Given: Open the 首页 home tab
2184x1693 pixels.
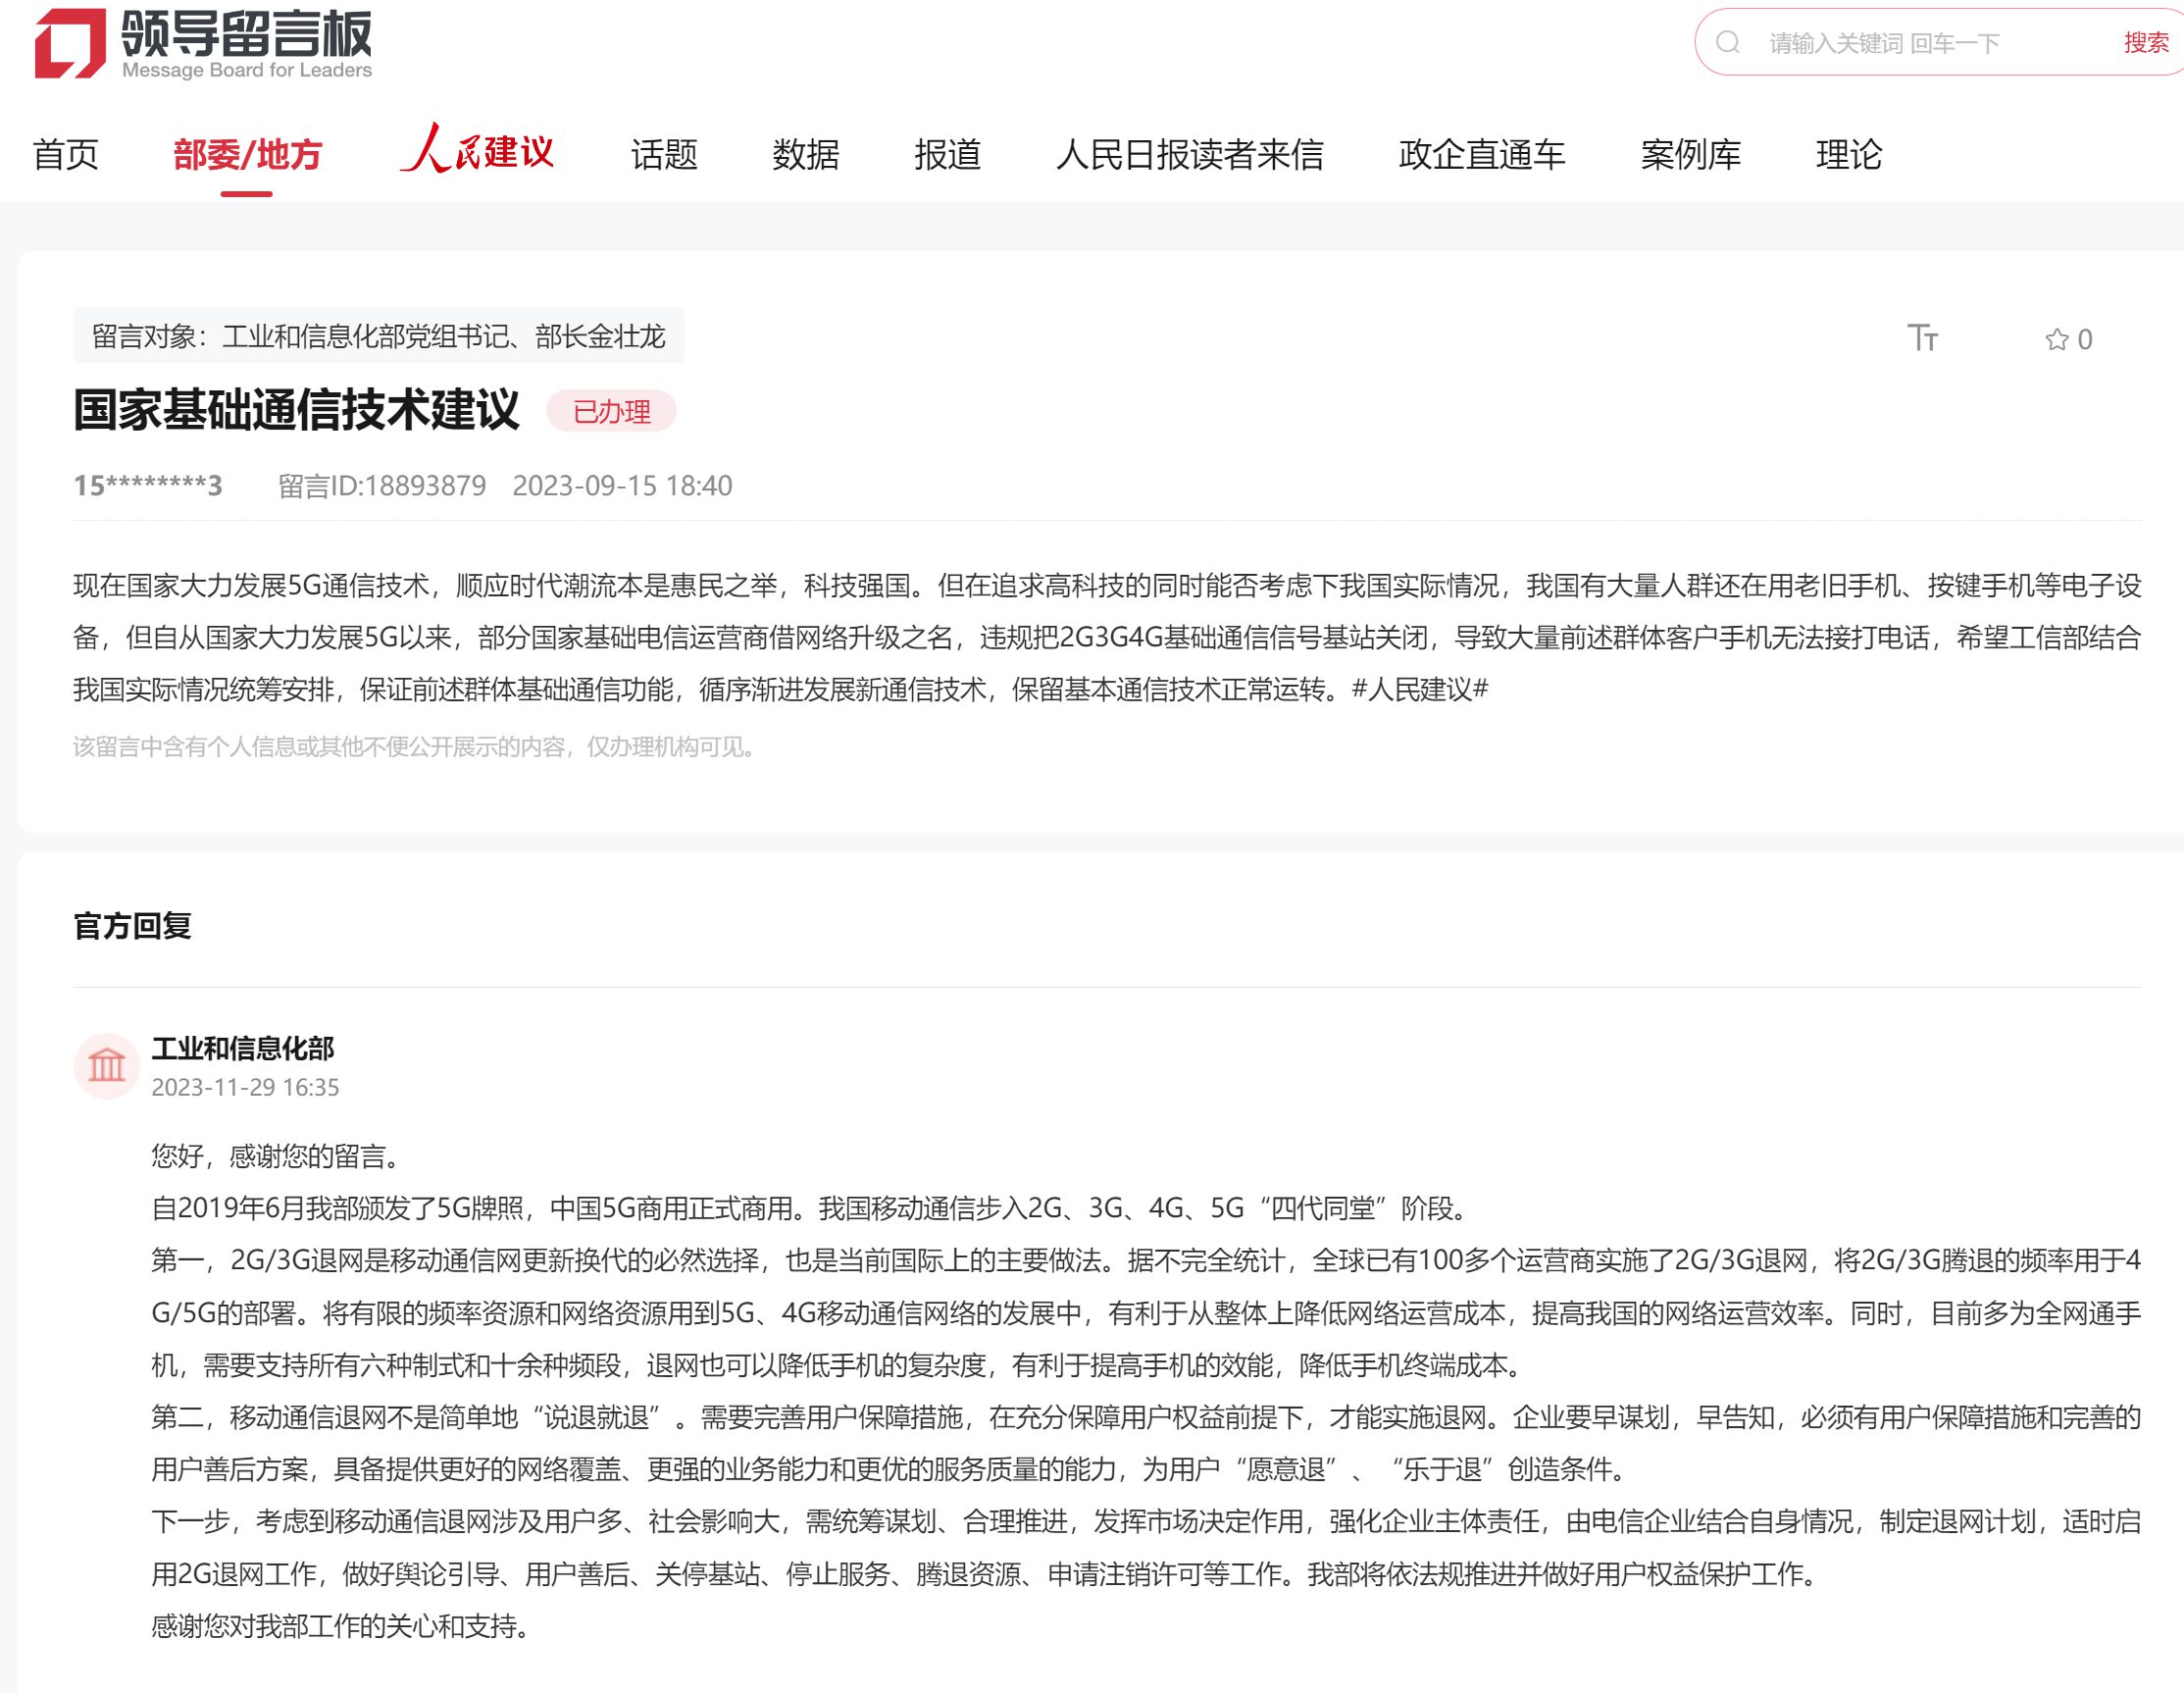Looking at the screenshot, I should [66, 155].
